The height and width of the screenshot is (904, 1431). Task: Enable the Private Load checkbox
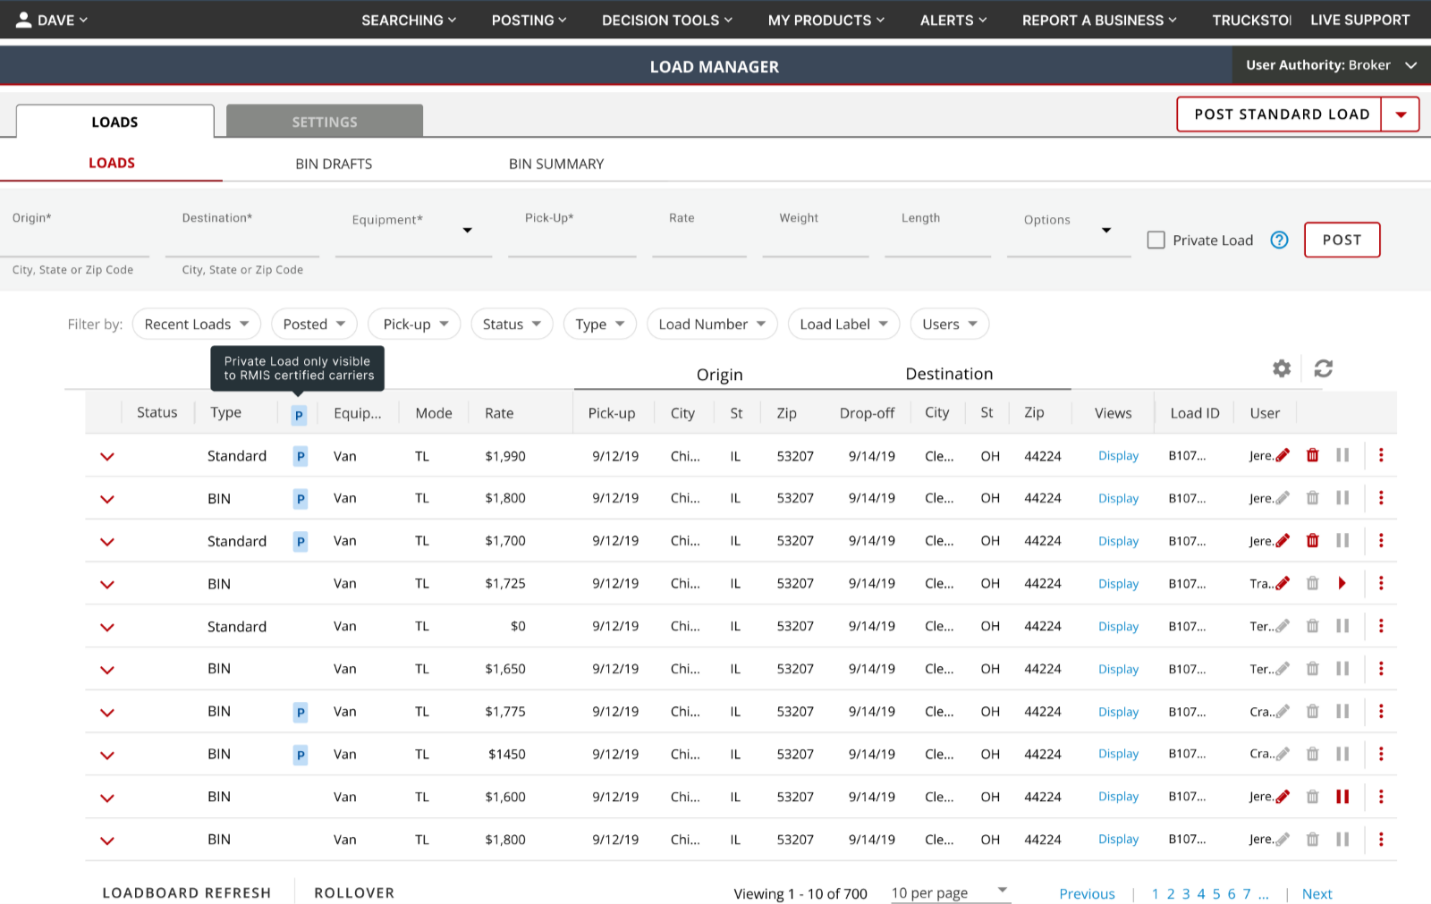1156,240
